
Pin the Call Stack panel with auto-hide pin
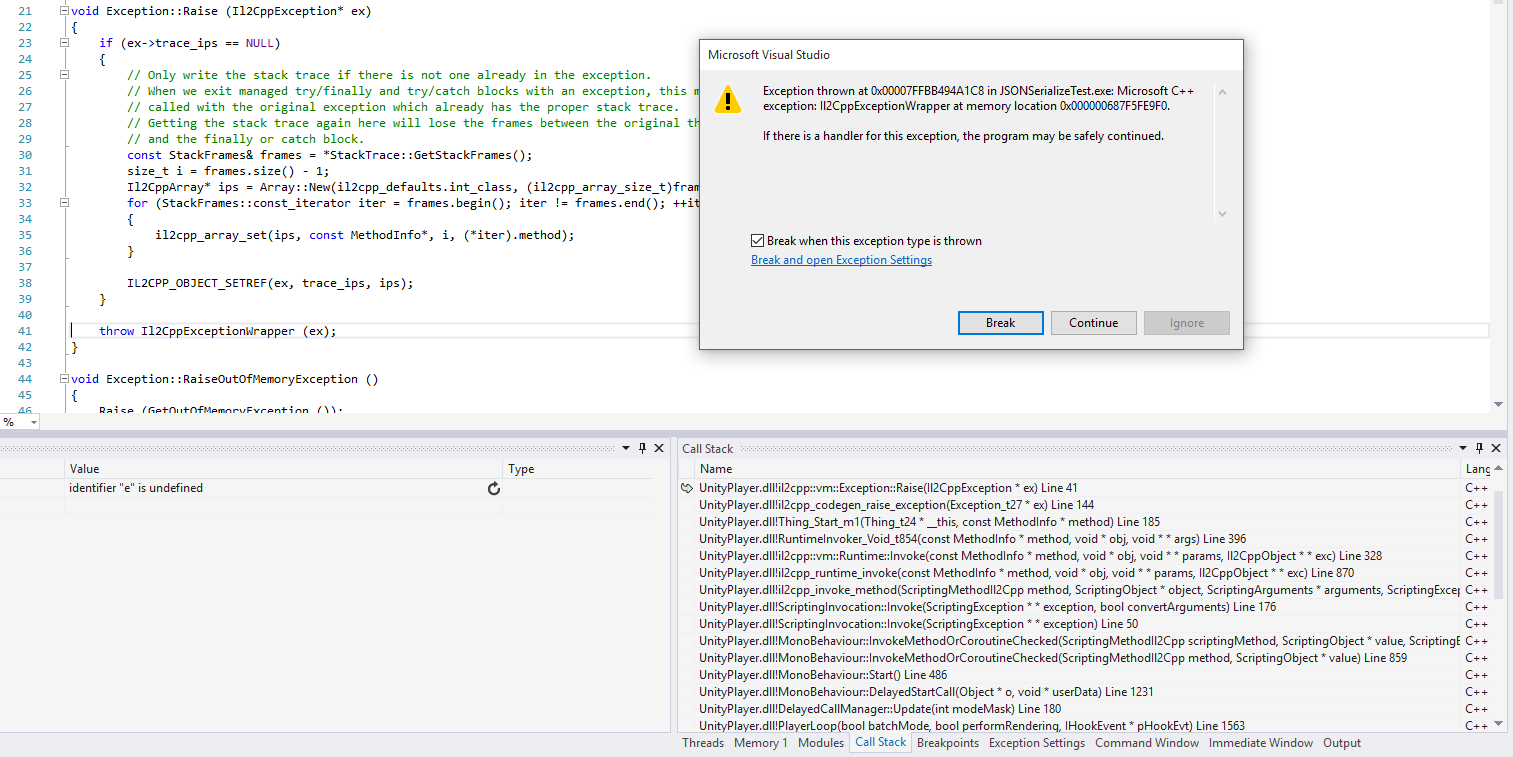click(x=1480, y=449)
